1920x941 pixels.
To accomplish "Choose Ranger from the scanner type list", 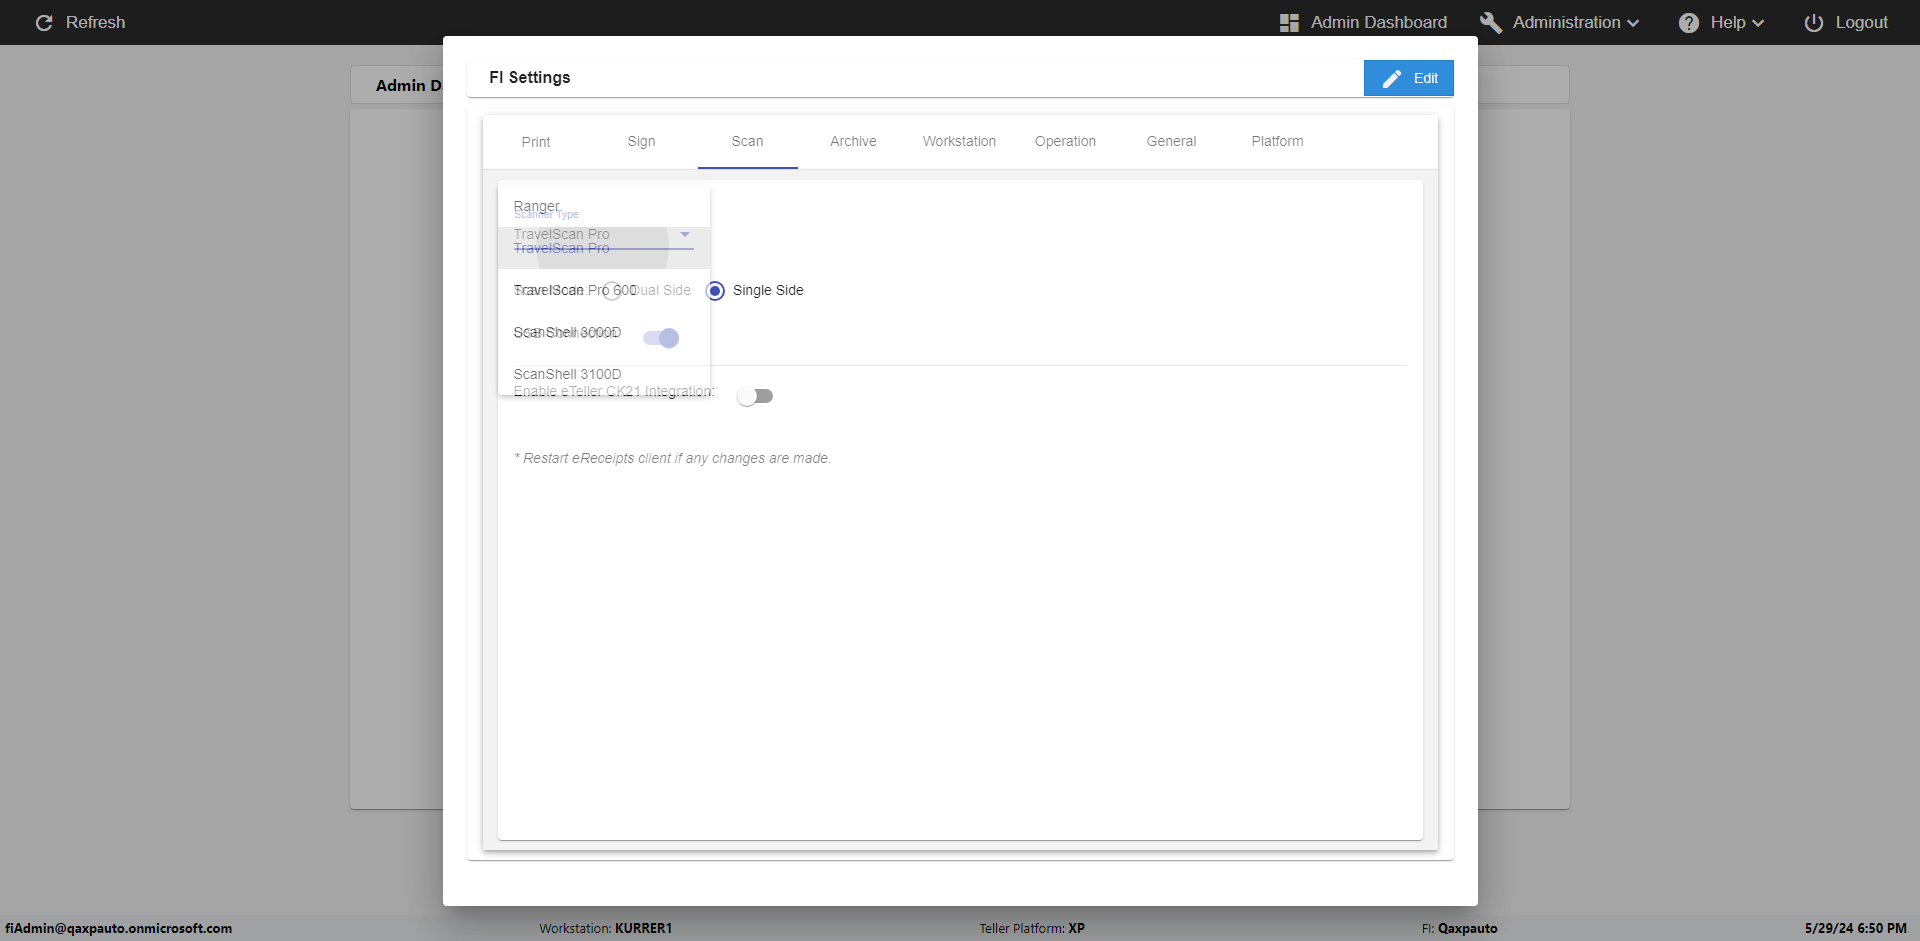I will click(x=604, y=206).
